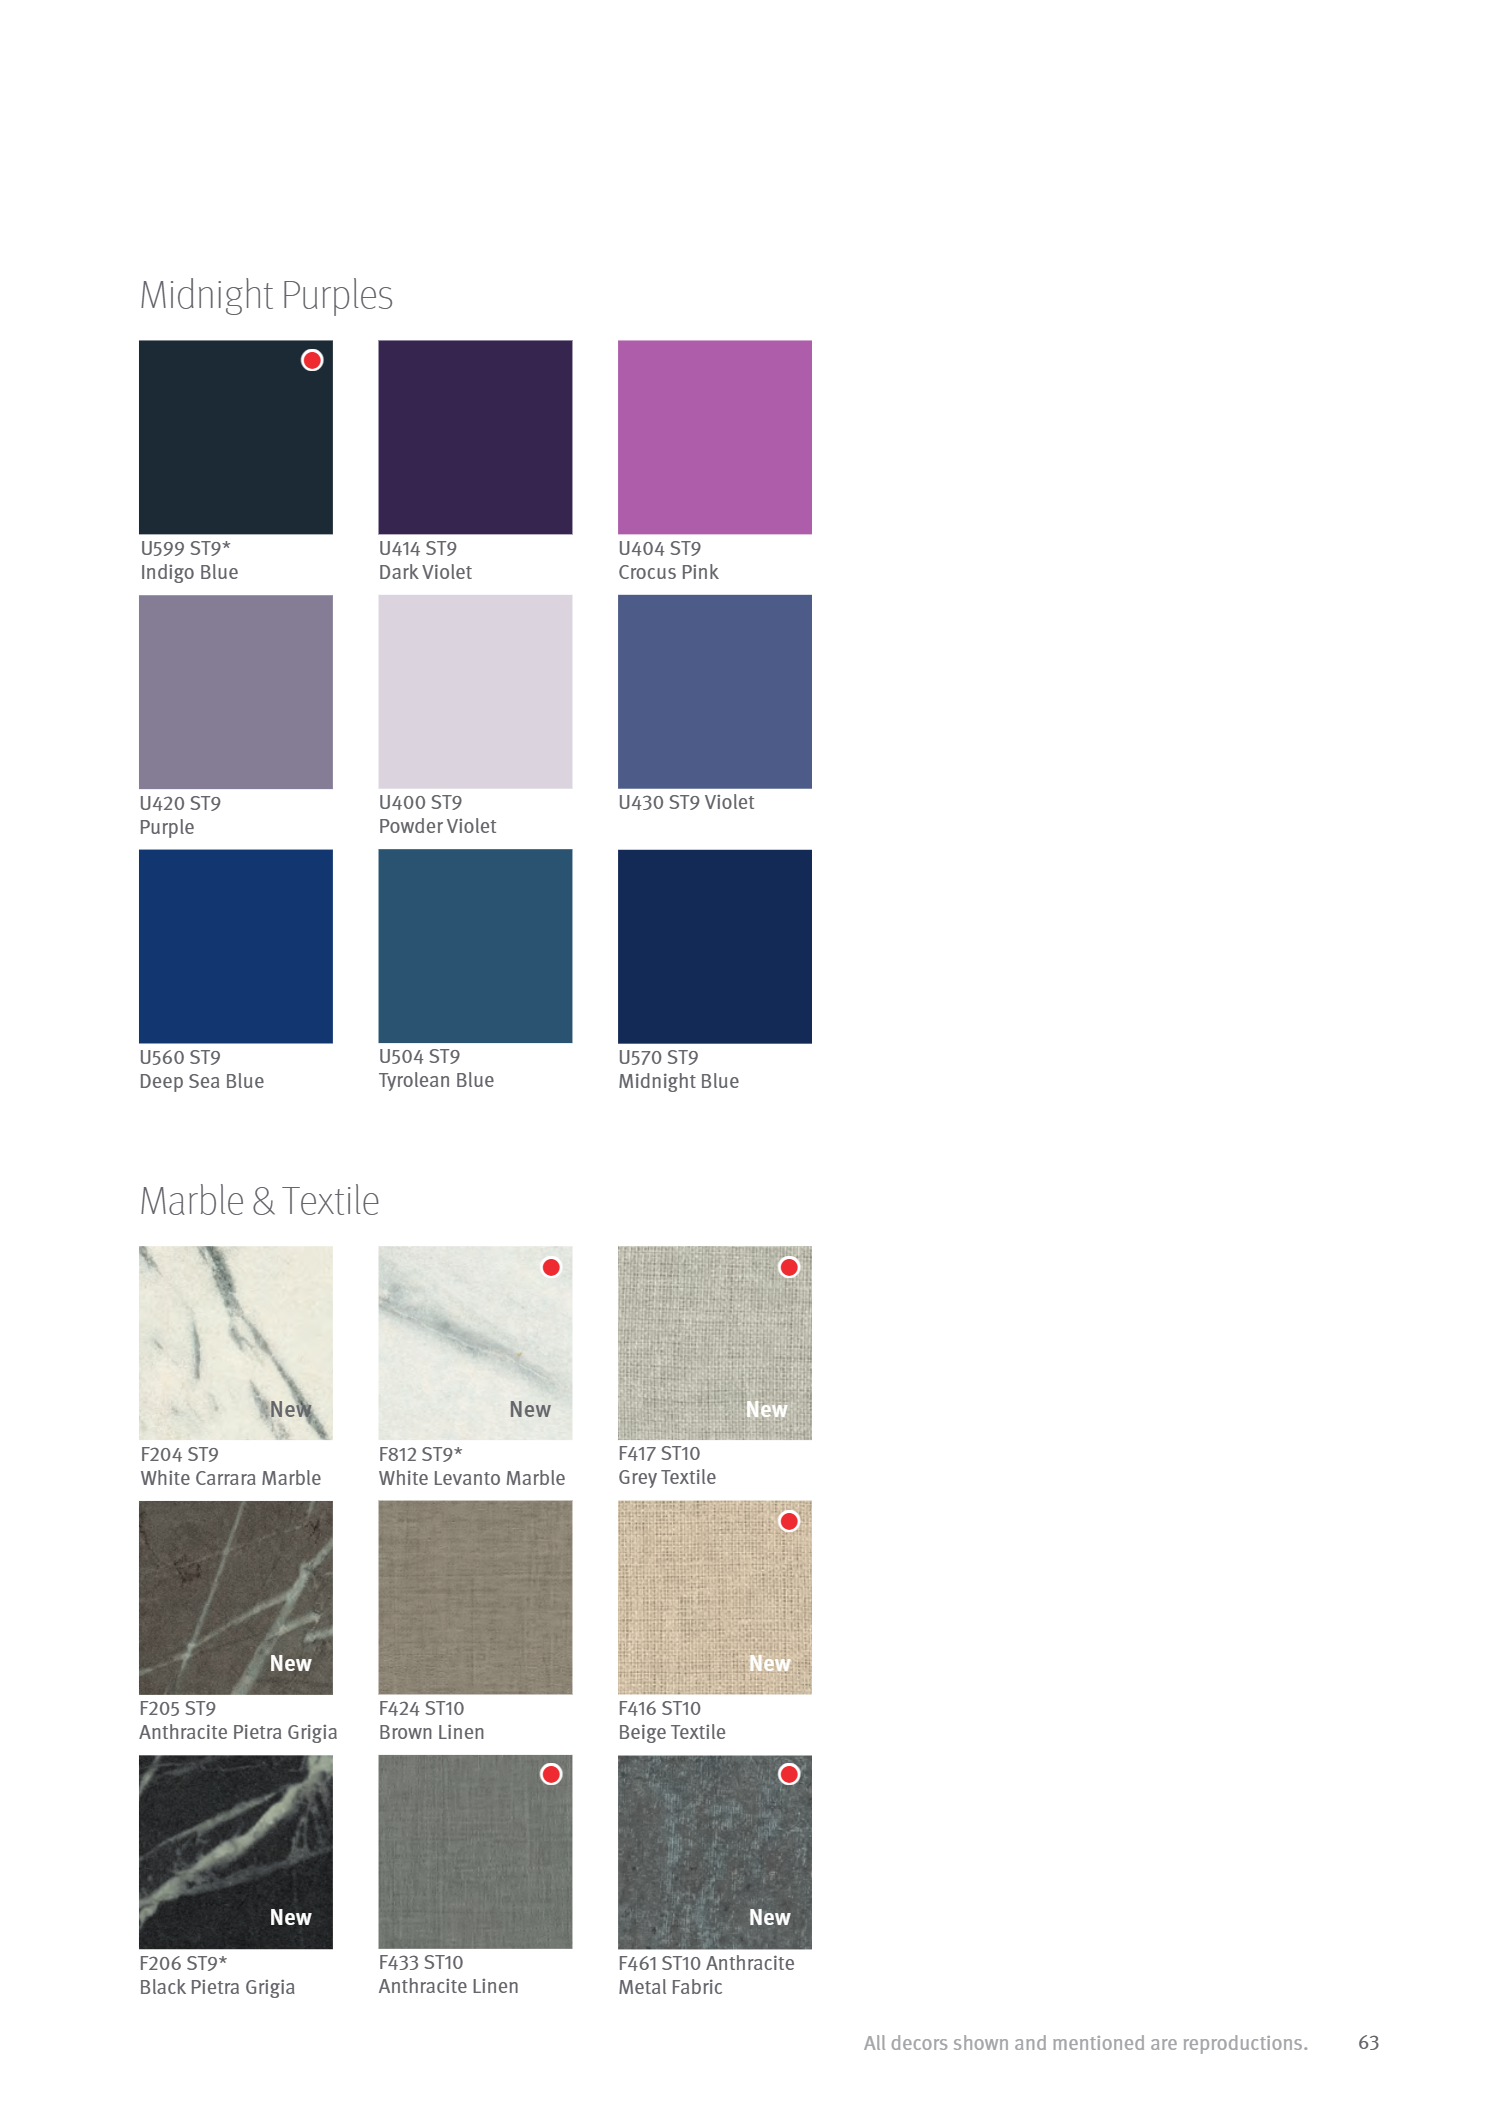Click the red dot on White Levanto Marble
The width and height of the screenshot is (1485, 2105).
551,1267
